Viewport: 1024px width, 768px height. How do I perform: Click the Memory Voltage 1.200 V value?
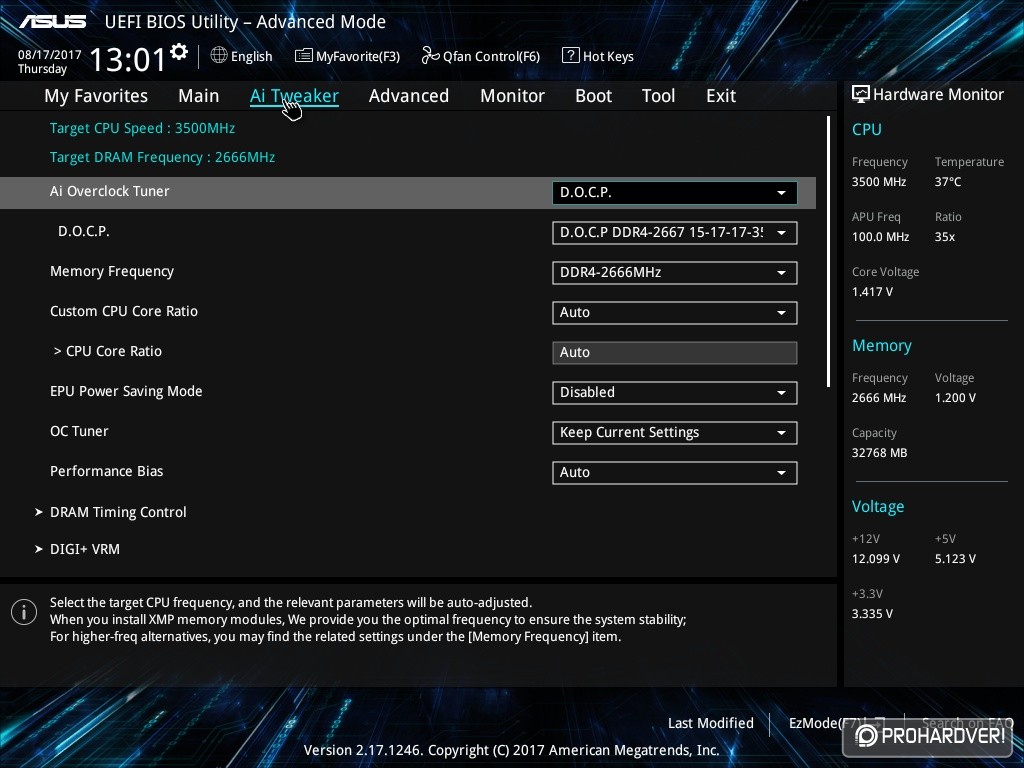(955, 398)
